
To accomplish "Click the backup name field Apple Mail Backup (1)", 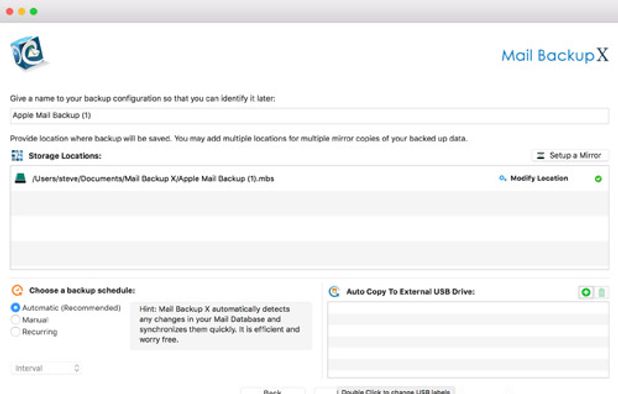I will tap(309, 115).
